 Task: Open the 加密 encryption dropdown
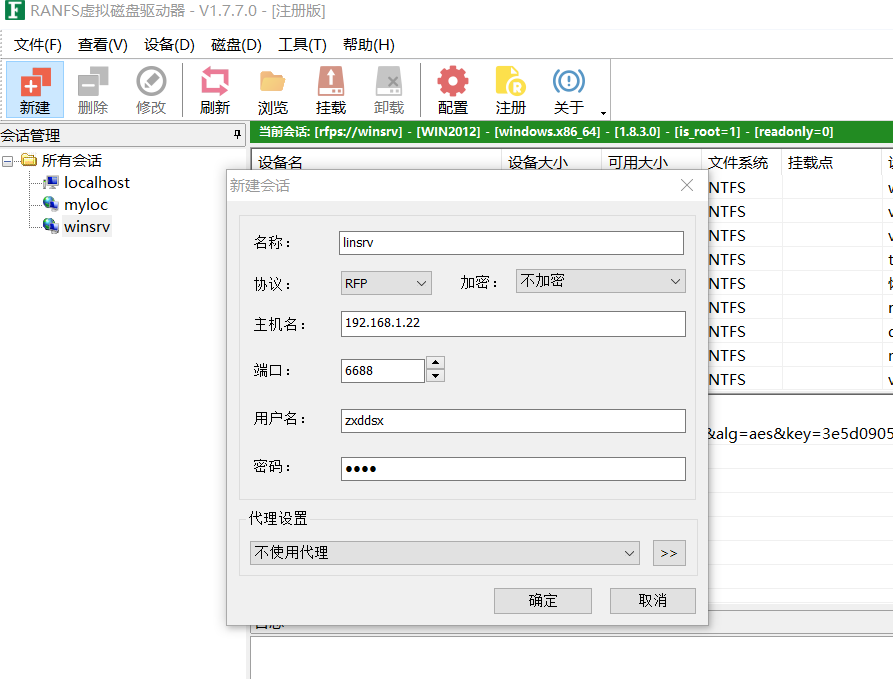point(675,281)
